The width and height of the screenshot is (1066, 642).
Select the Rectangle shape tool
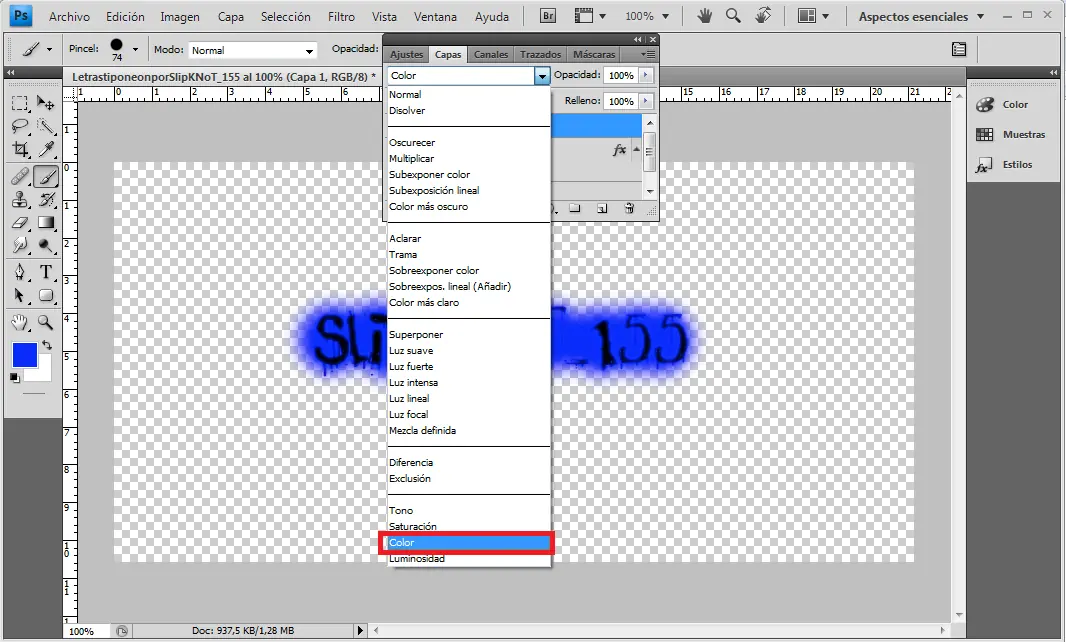(x=46, y=296)
